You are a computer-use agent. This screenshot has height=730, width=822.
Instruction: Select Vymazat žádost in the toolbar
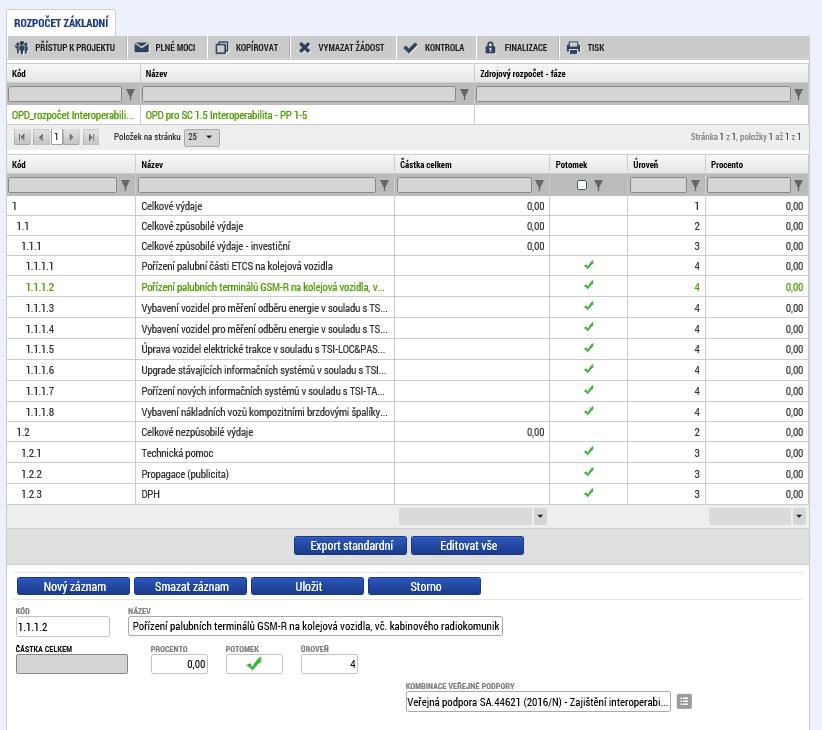[343, 48]
